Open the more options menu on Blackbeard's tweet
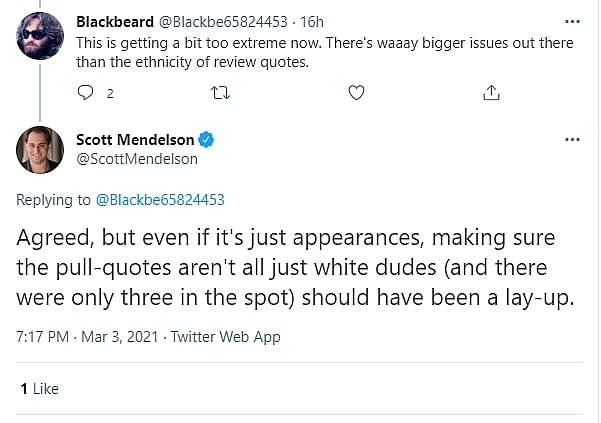 [x=570, y=20]
